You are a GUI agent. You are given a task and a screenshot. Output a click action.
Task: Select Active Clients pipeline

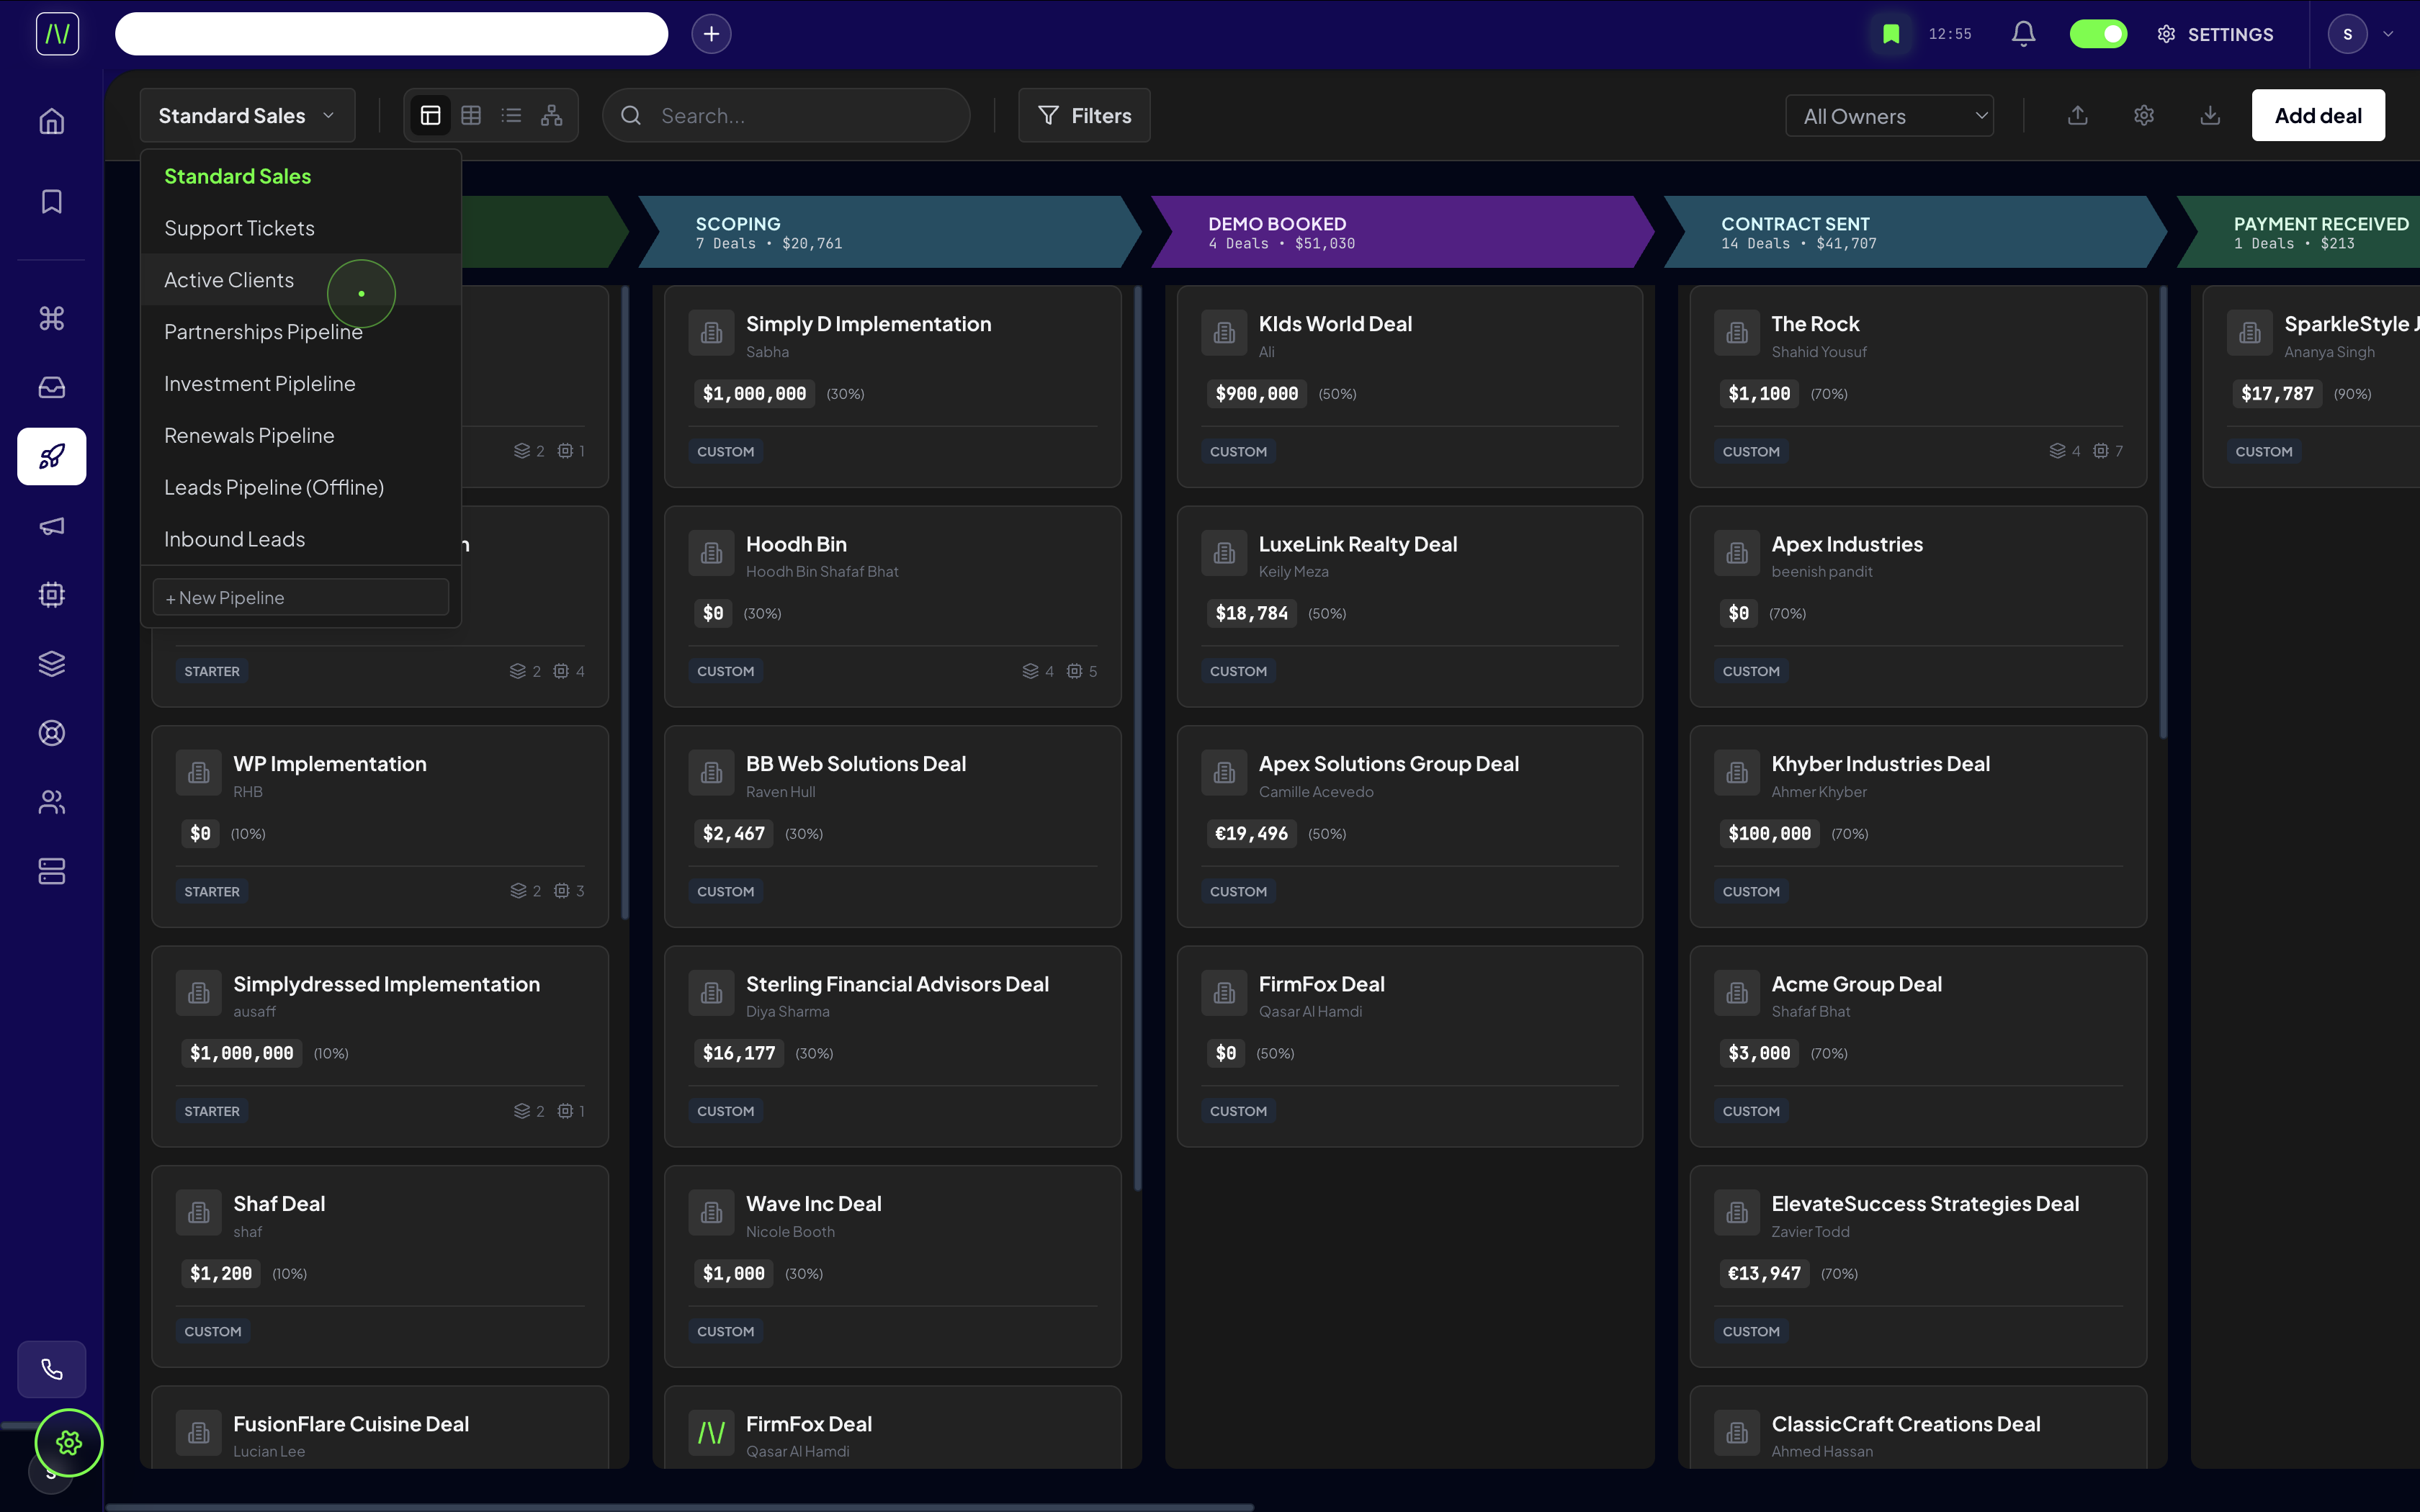(x=229, y=280)
